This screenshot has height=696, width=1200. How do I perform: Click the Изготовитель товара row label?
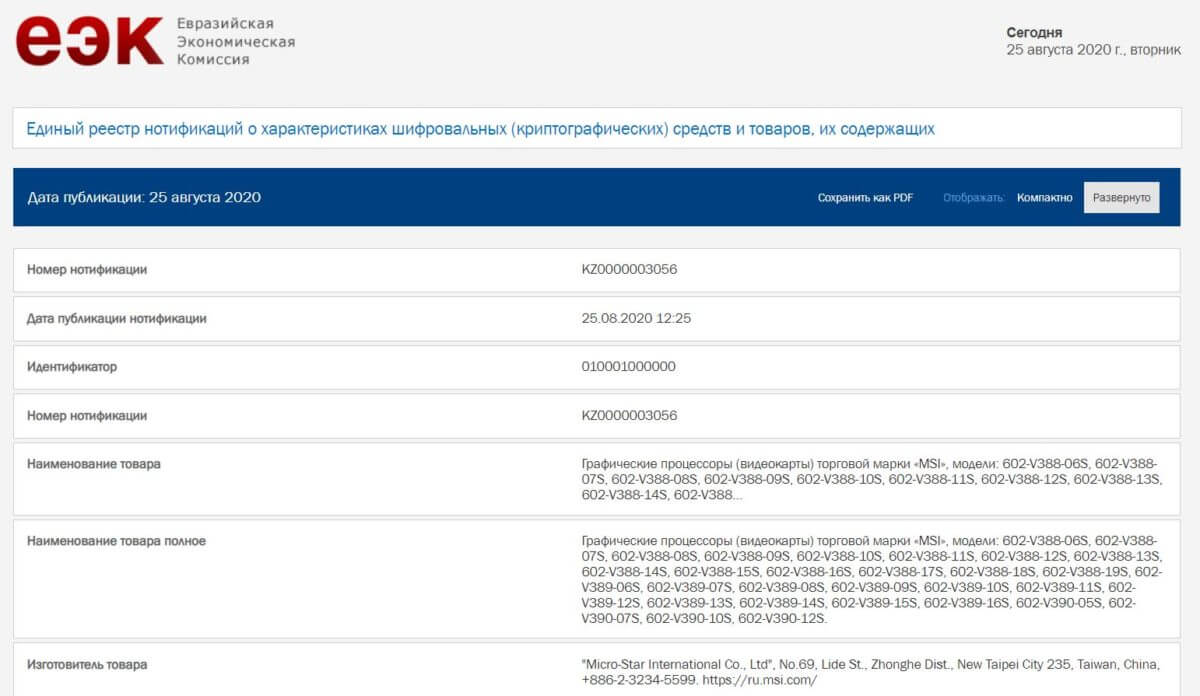(87, 664)
